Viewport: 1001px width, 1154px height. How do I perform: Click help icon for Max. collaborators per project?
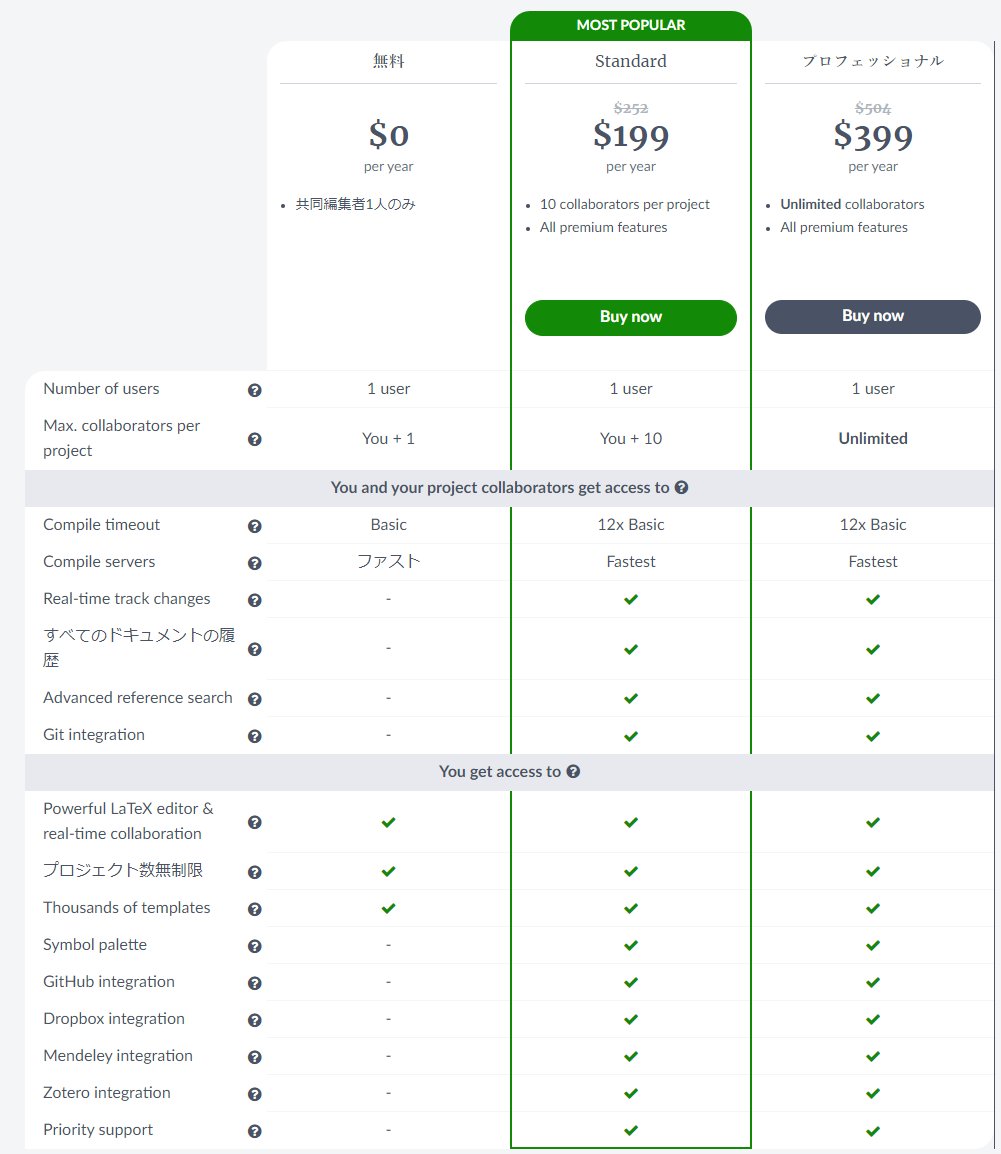pos(255,439)
